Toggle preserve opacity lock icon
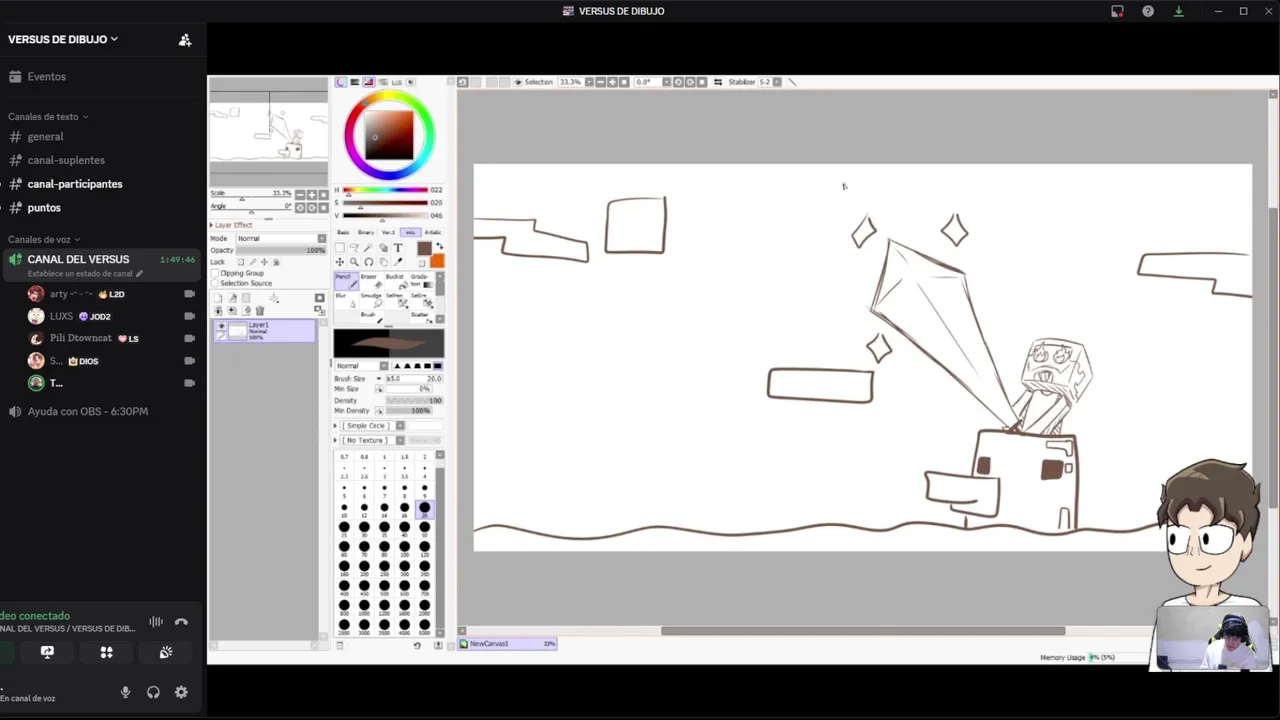Screen dimensions: 1280x720 (x=241, y=262)
